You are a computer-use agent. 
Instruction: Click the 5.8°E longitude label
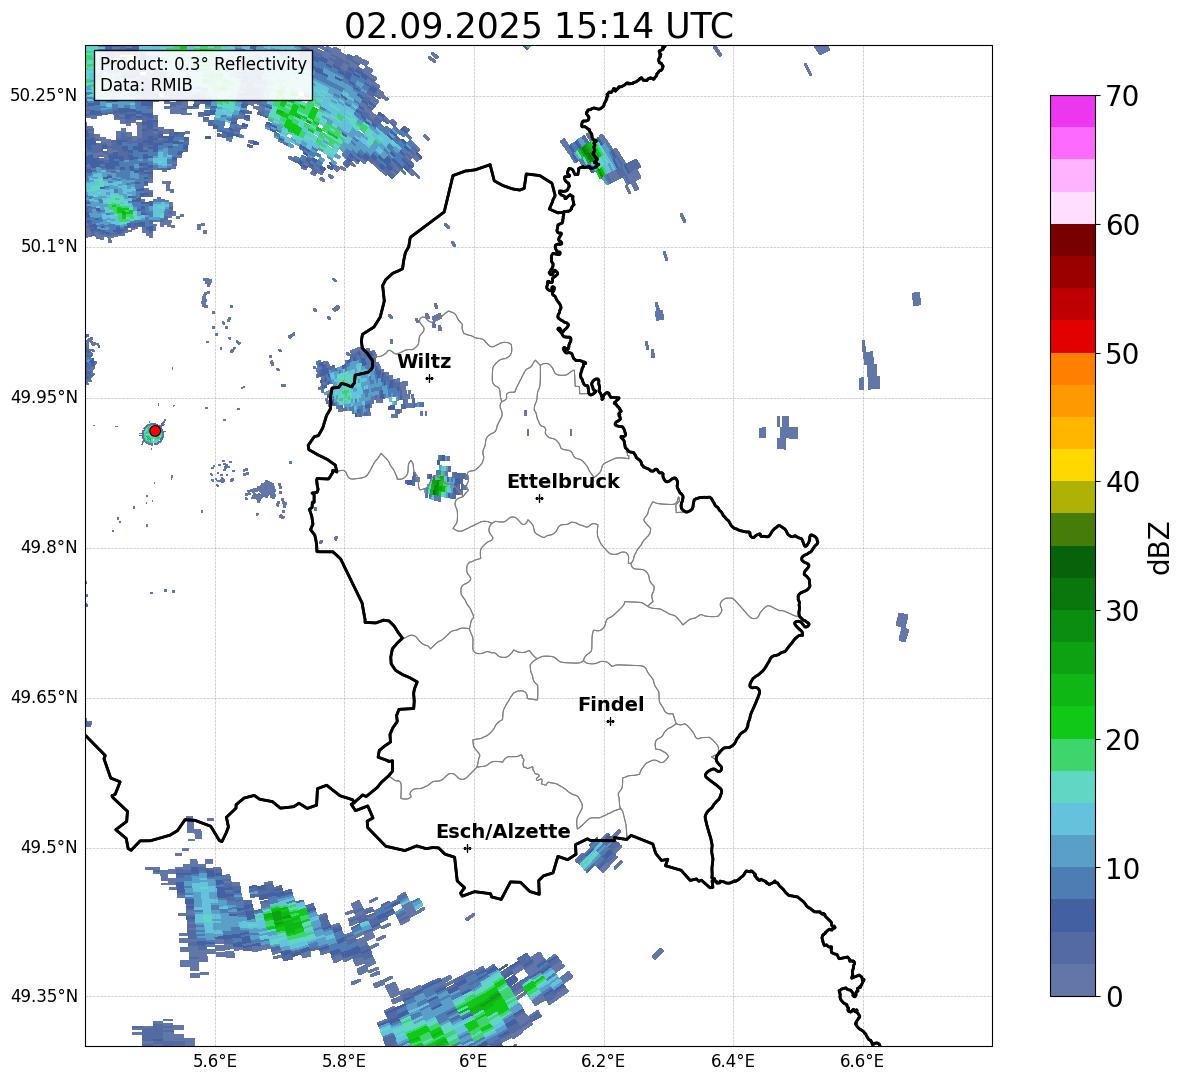point(344,1061)
